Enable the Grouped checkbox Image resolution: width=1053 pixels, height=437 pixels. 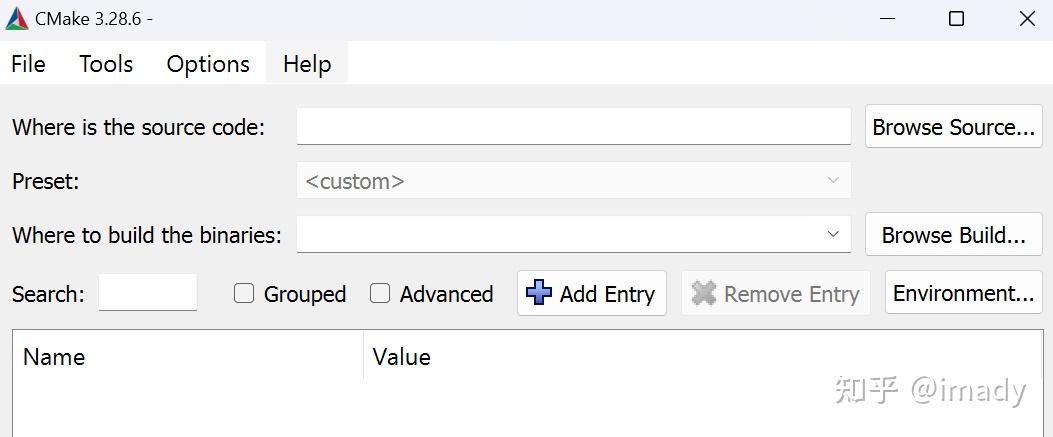[x=244, y=293]
